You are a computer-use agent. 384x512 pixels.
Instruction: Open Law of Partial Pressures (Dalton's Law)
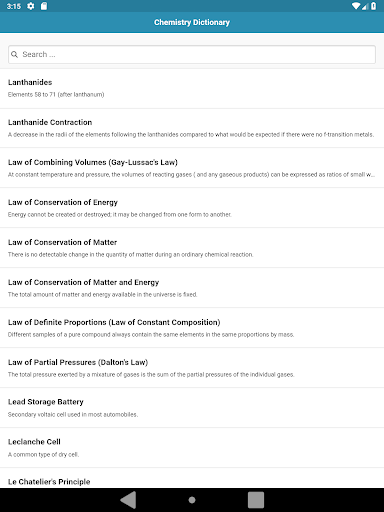point(192,368)
